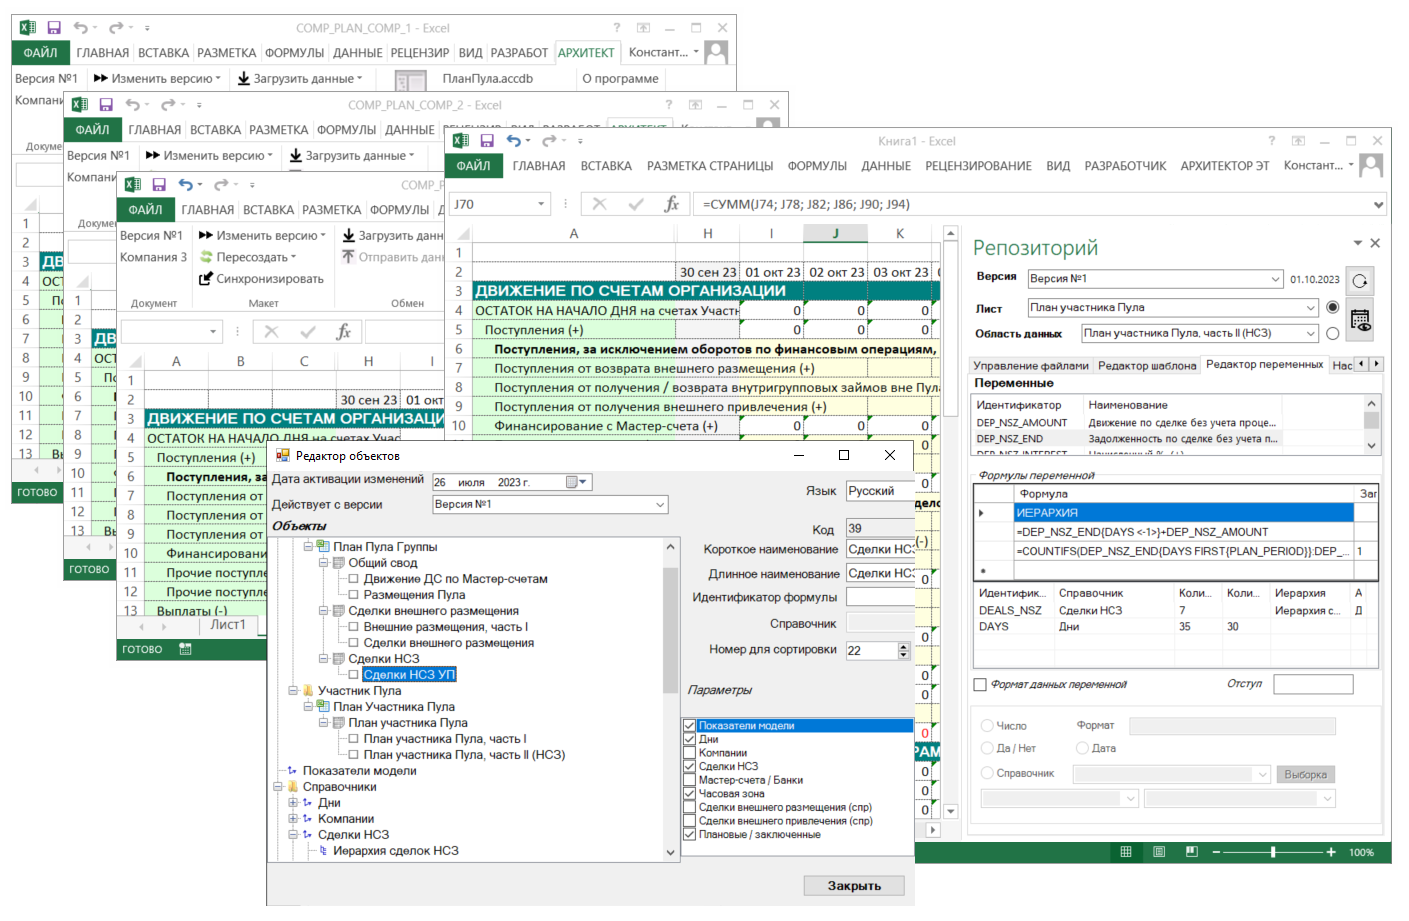Click the ПланПула.accdb label in COMP_PLAN_COMP_1 ribbon
This screenshot has height=921, width=1409.
[488, 78]
